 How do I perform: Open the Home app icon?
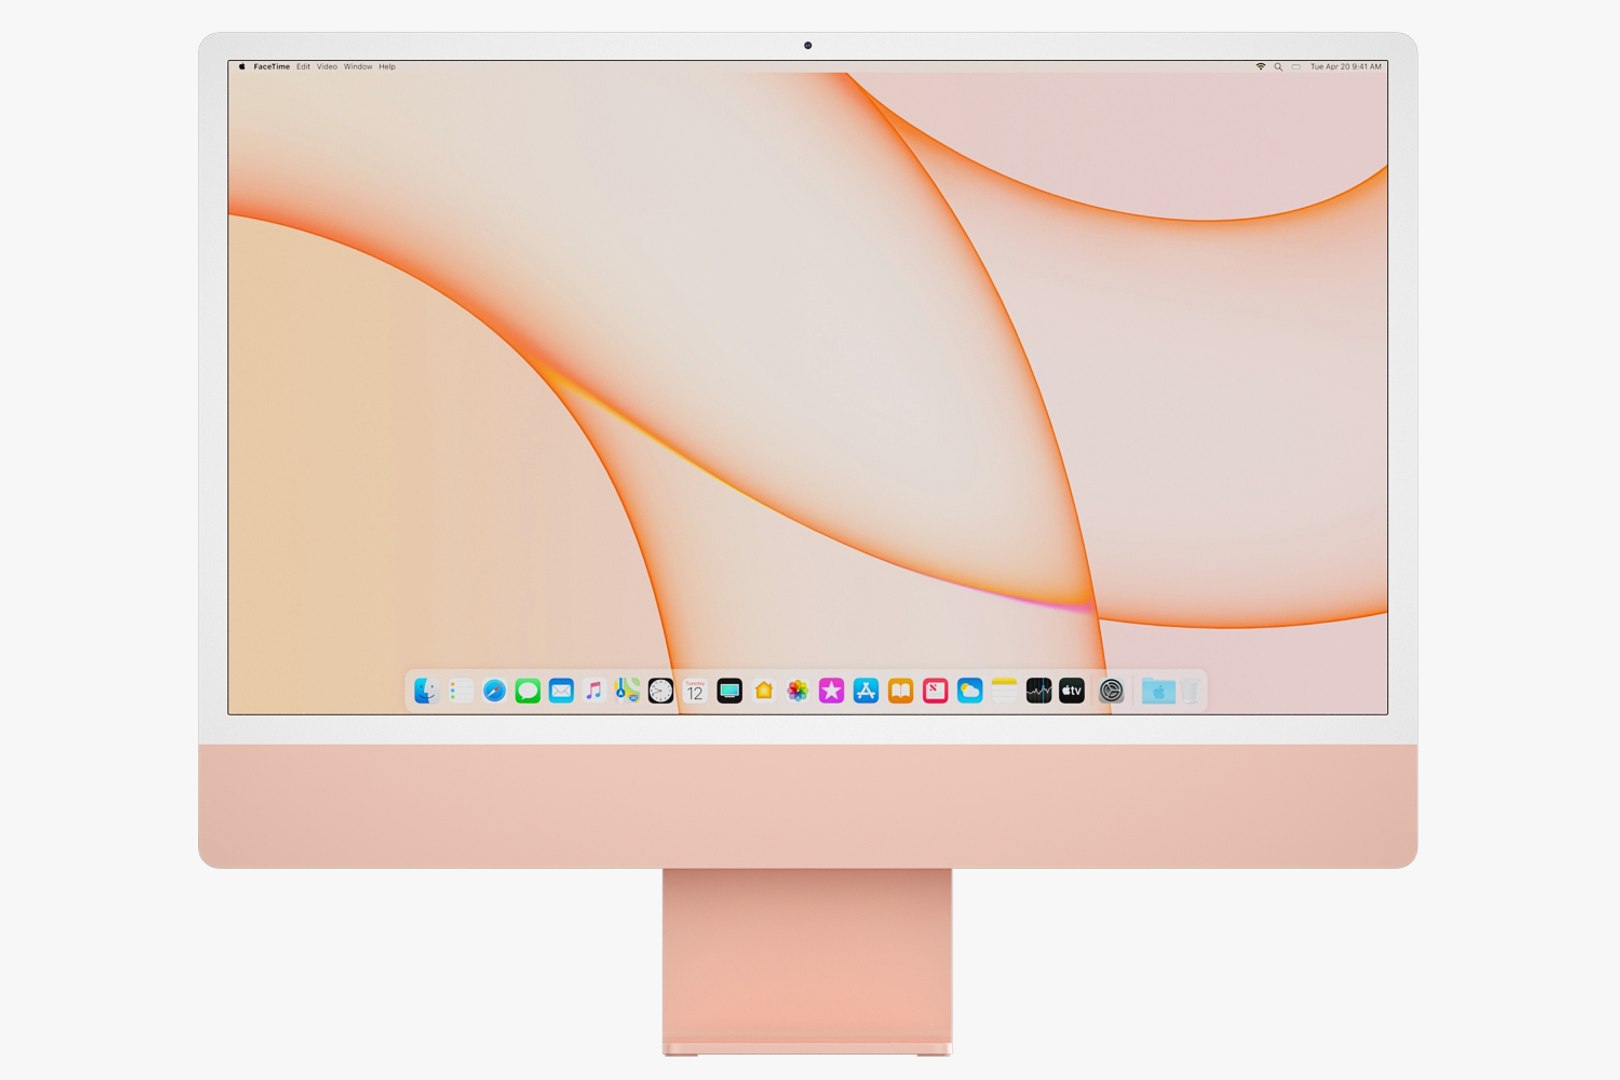click(764, 691)
